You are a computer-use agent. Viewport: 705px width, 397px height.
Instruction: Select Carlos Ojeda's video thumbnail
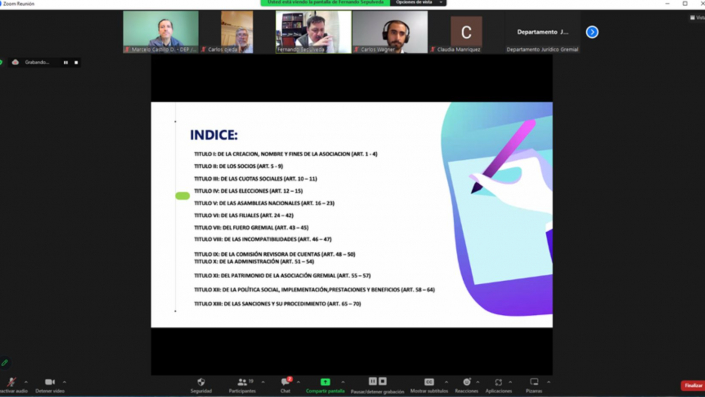[237, 32]
